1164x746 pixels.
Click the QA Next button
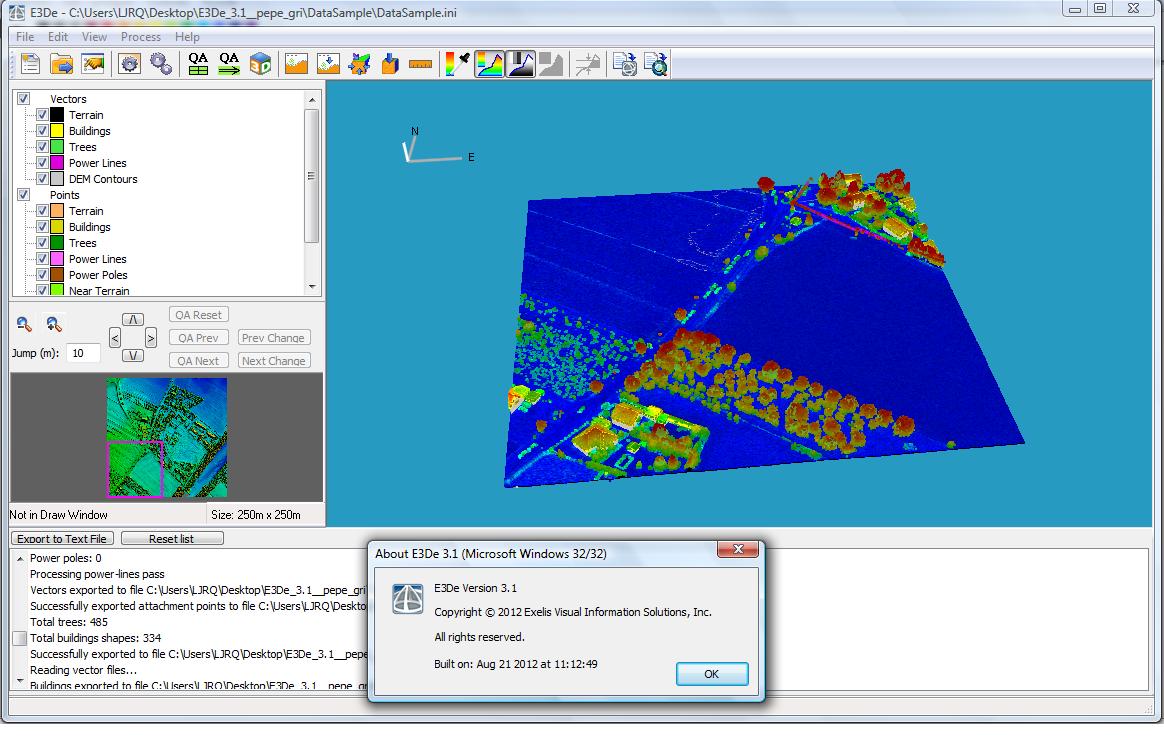199,361
